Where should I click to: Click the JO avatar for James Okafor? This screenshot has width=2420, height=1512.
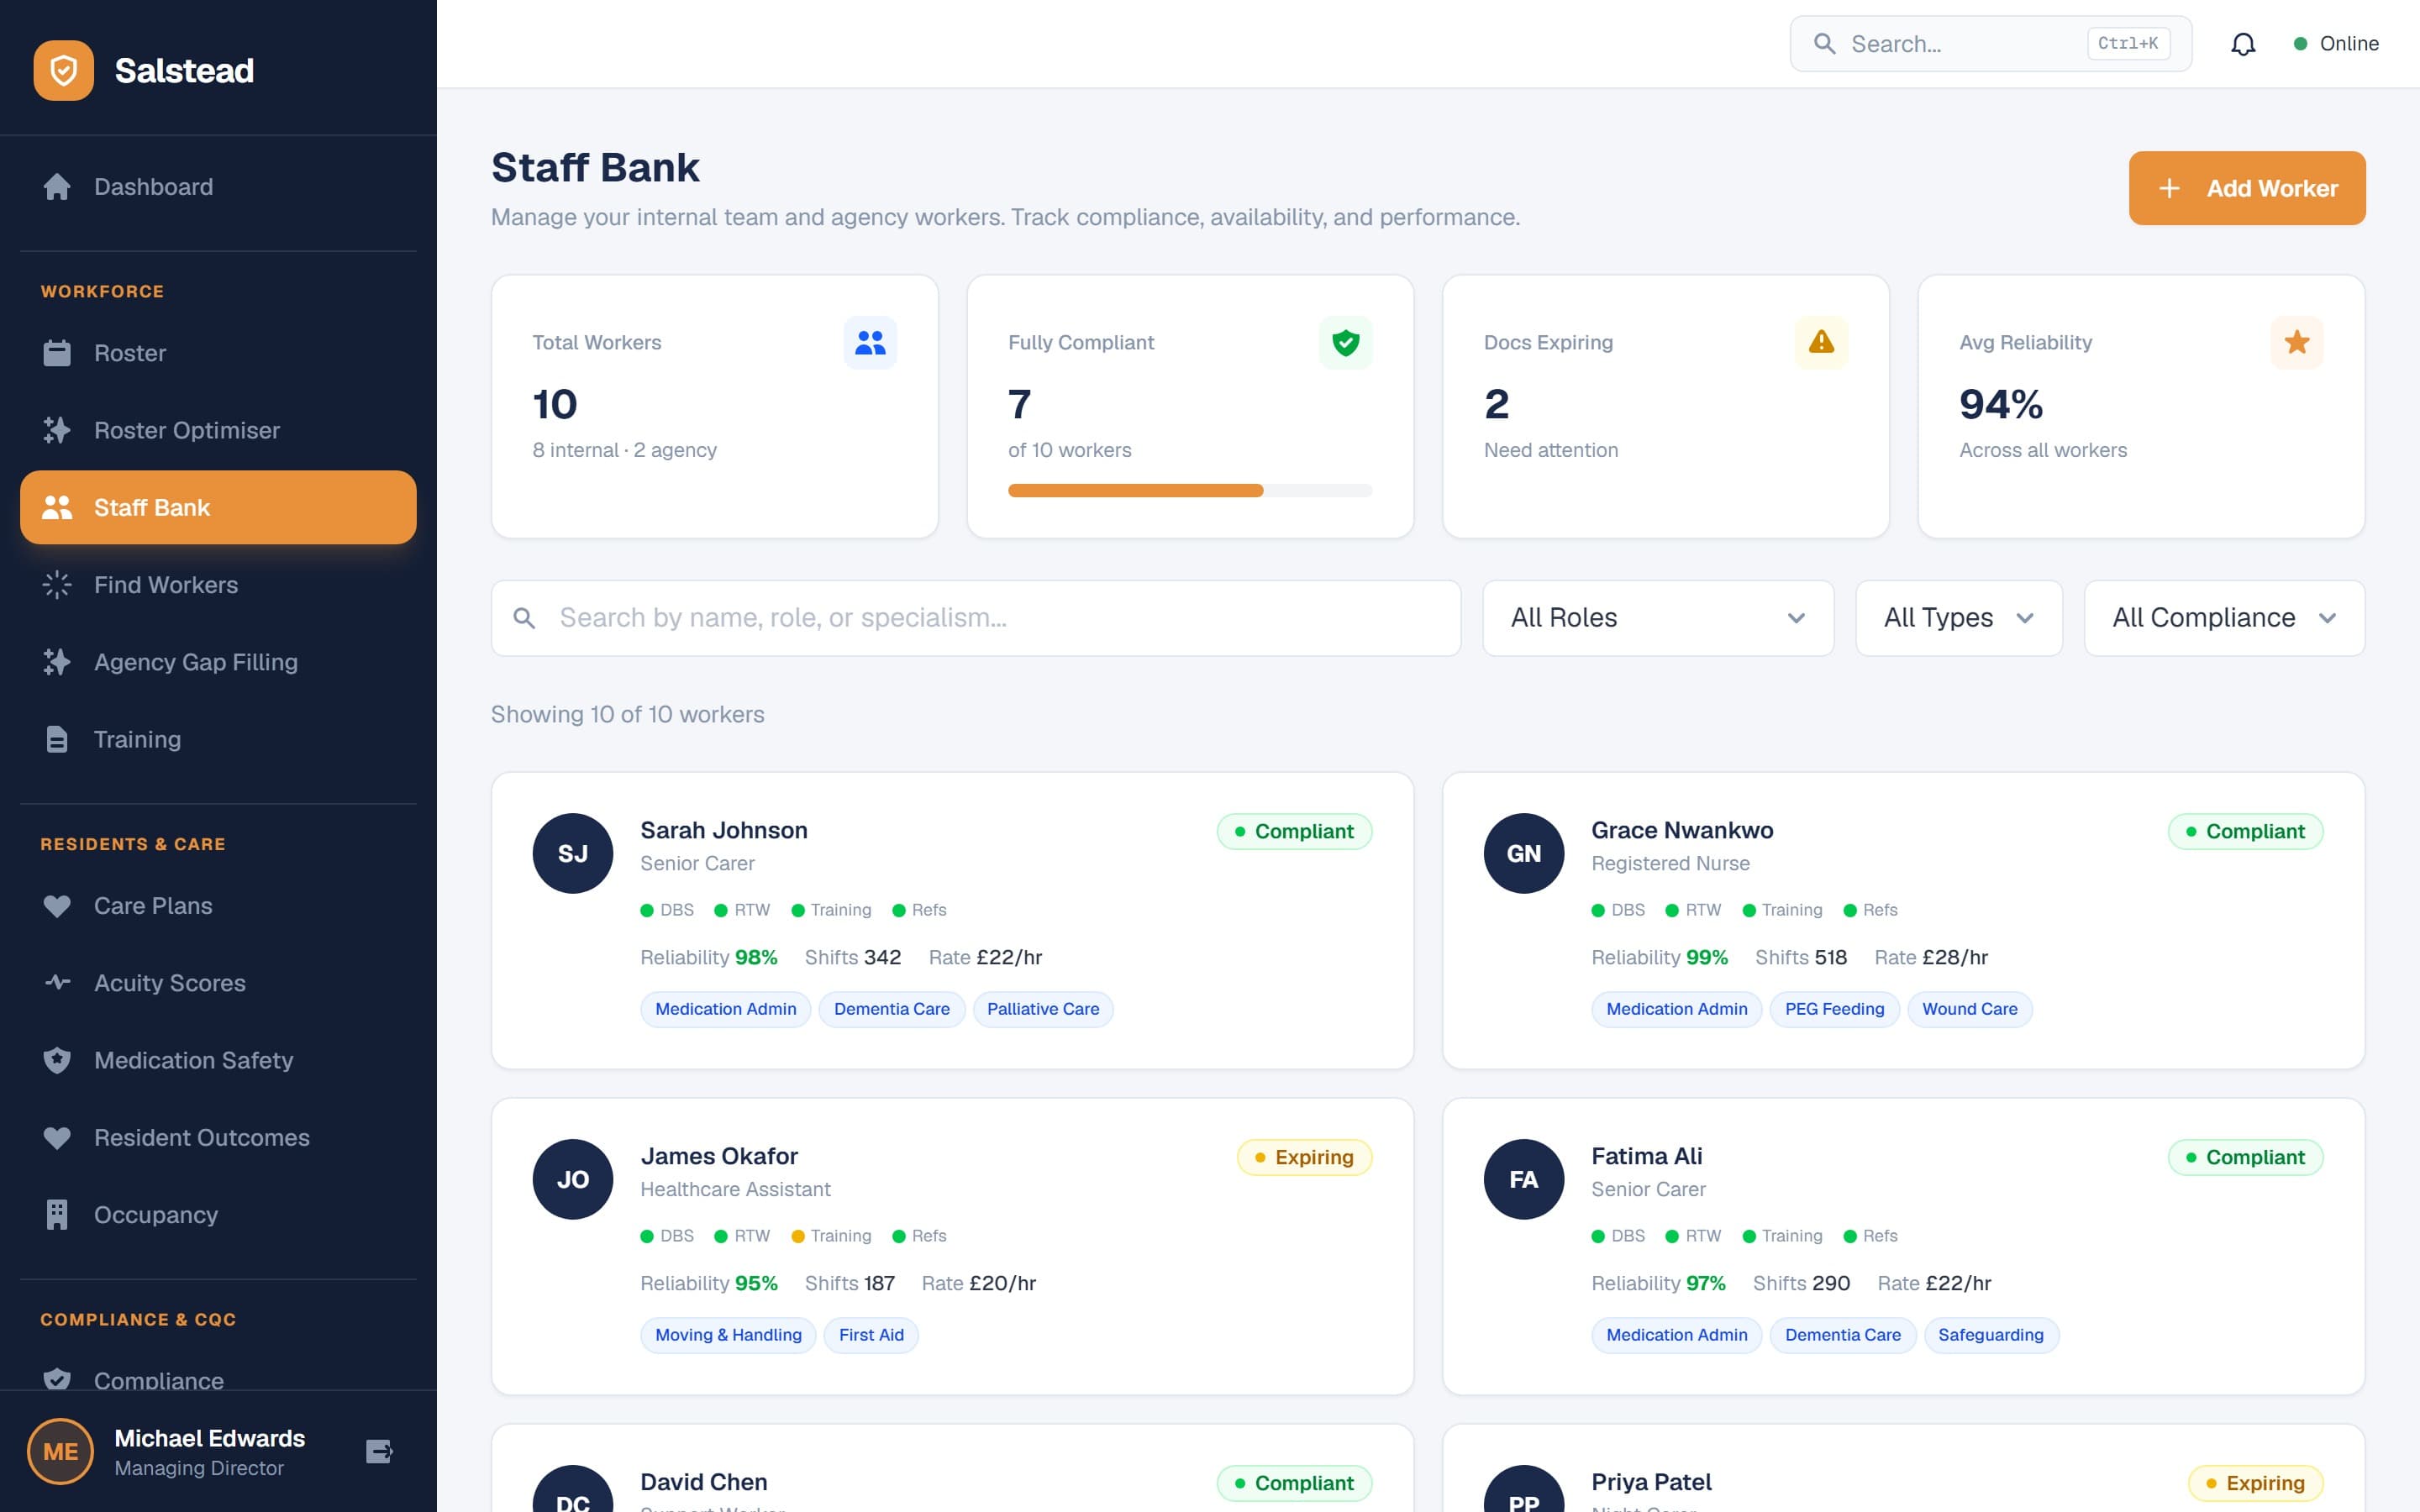pyautogui.click(x=573, y=1179)
